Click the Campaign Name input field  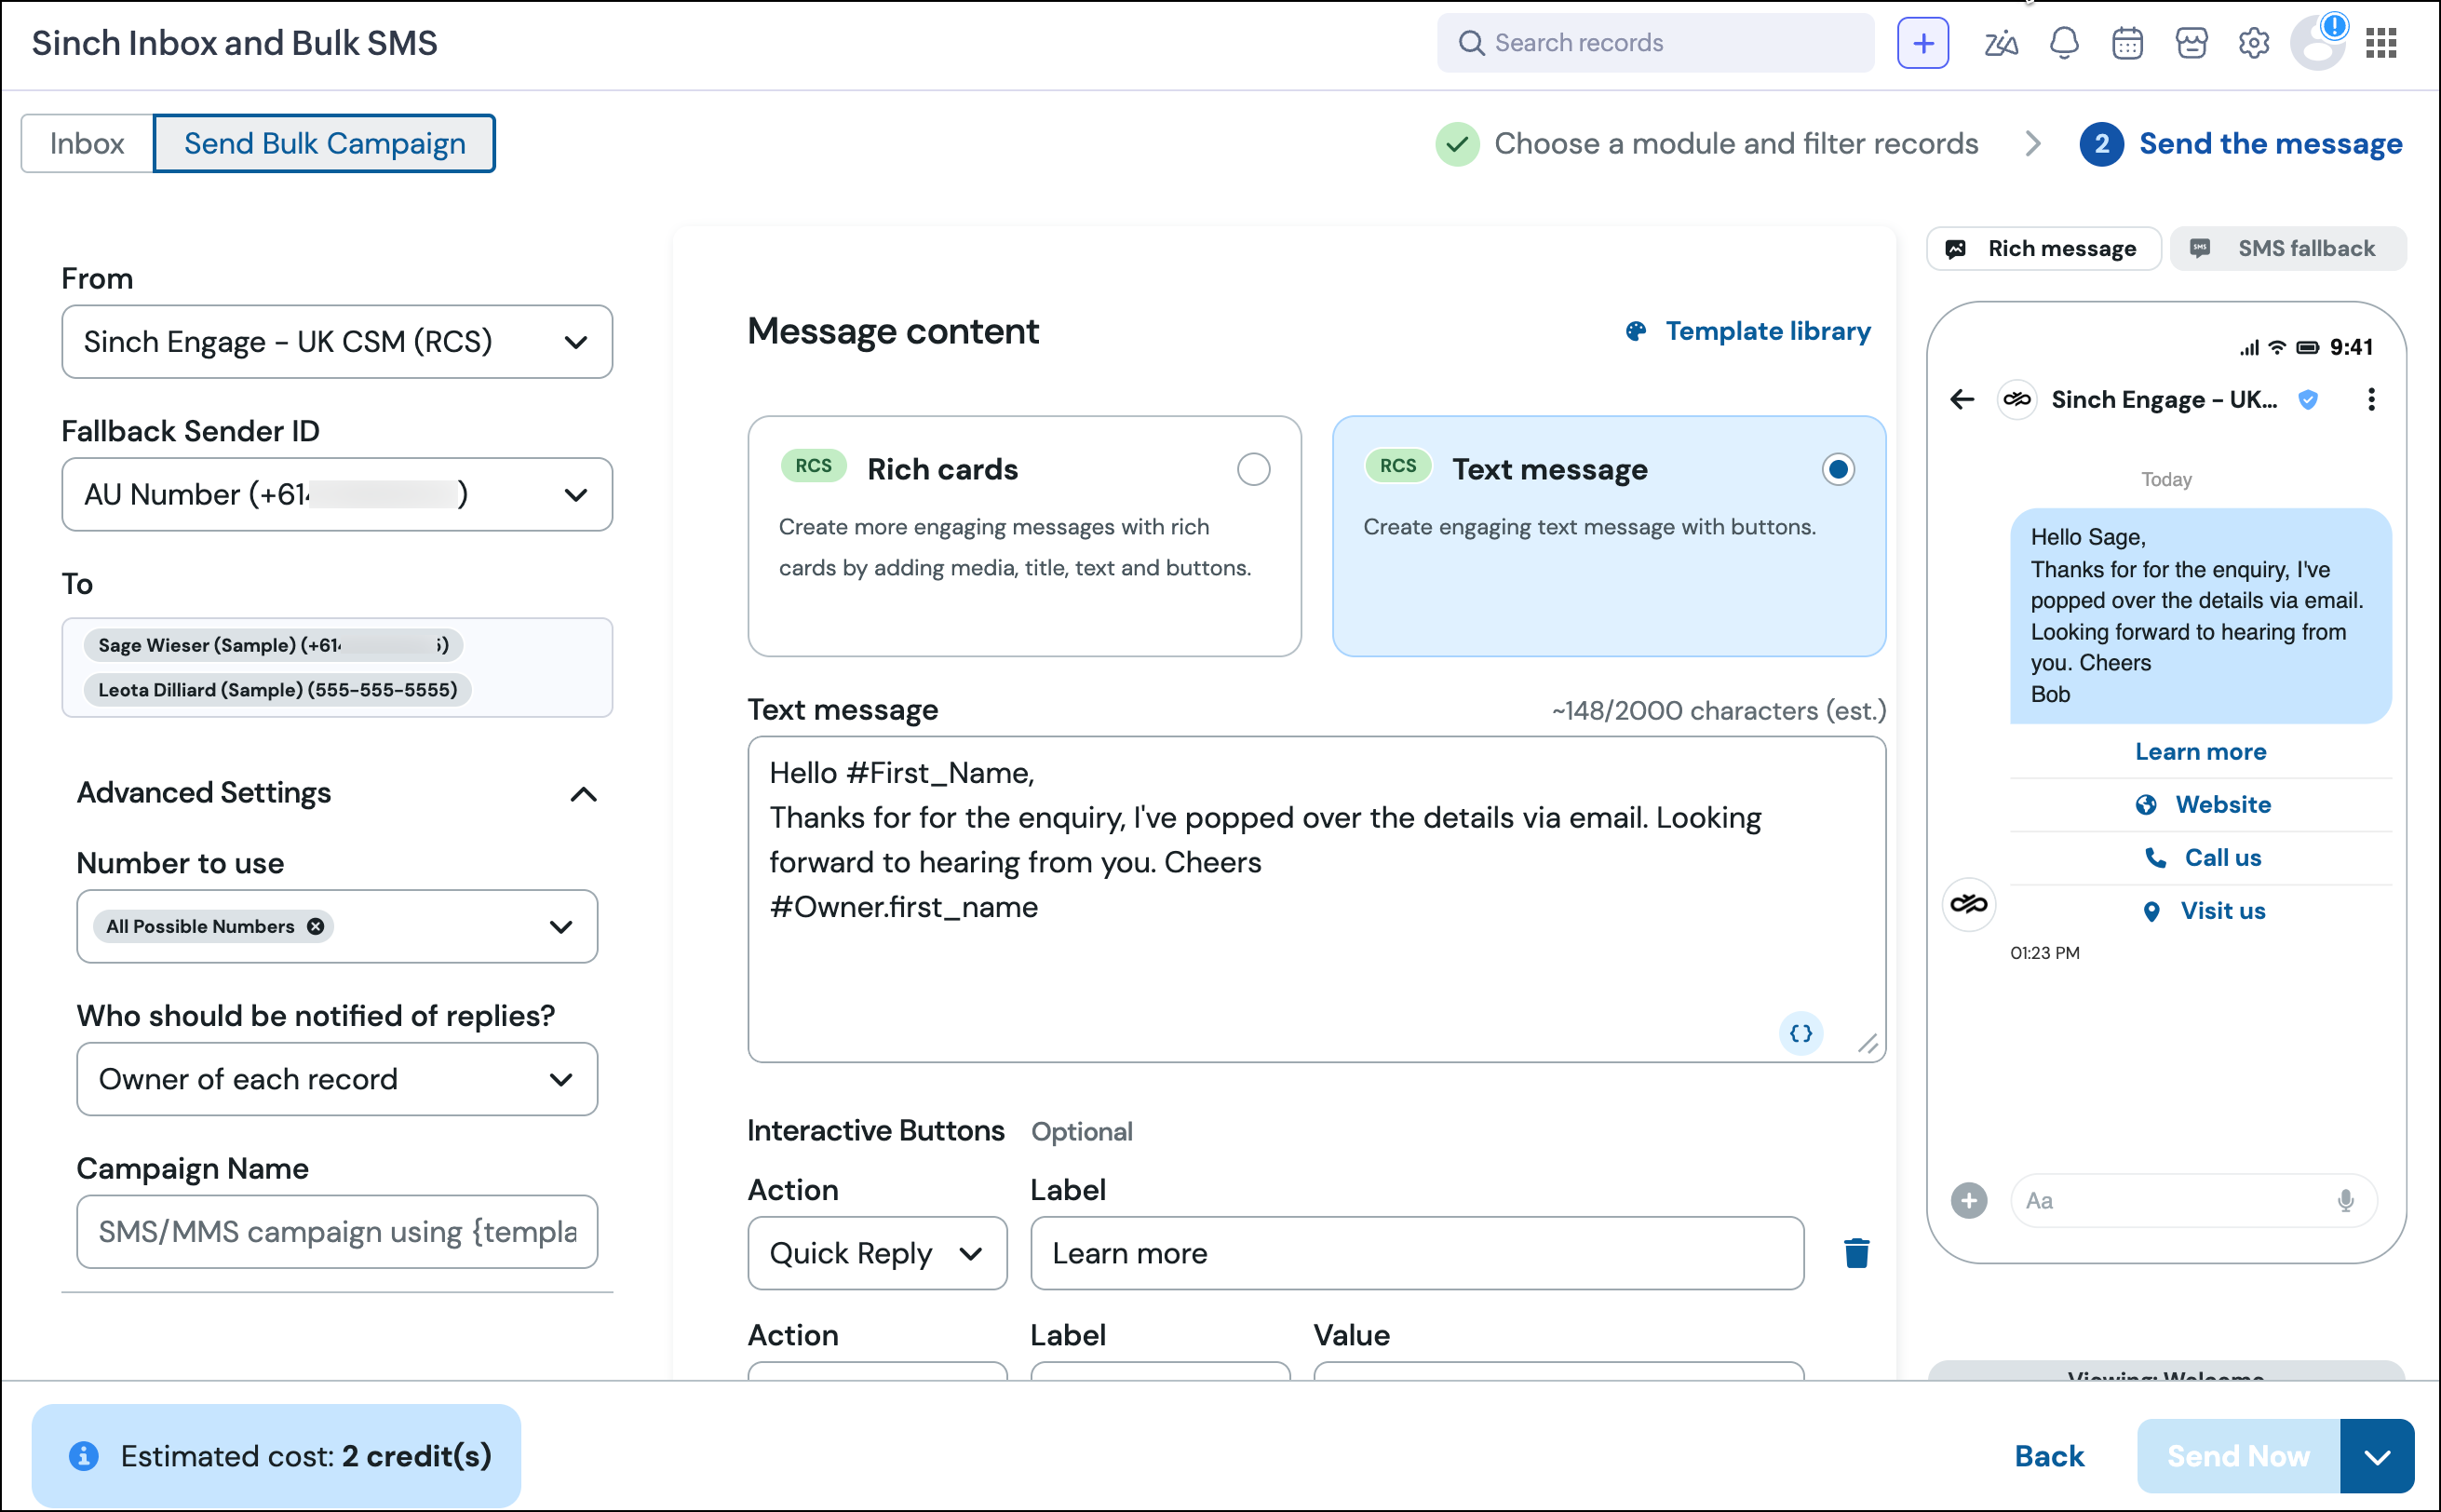337,1232
